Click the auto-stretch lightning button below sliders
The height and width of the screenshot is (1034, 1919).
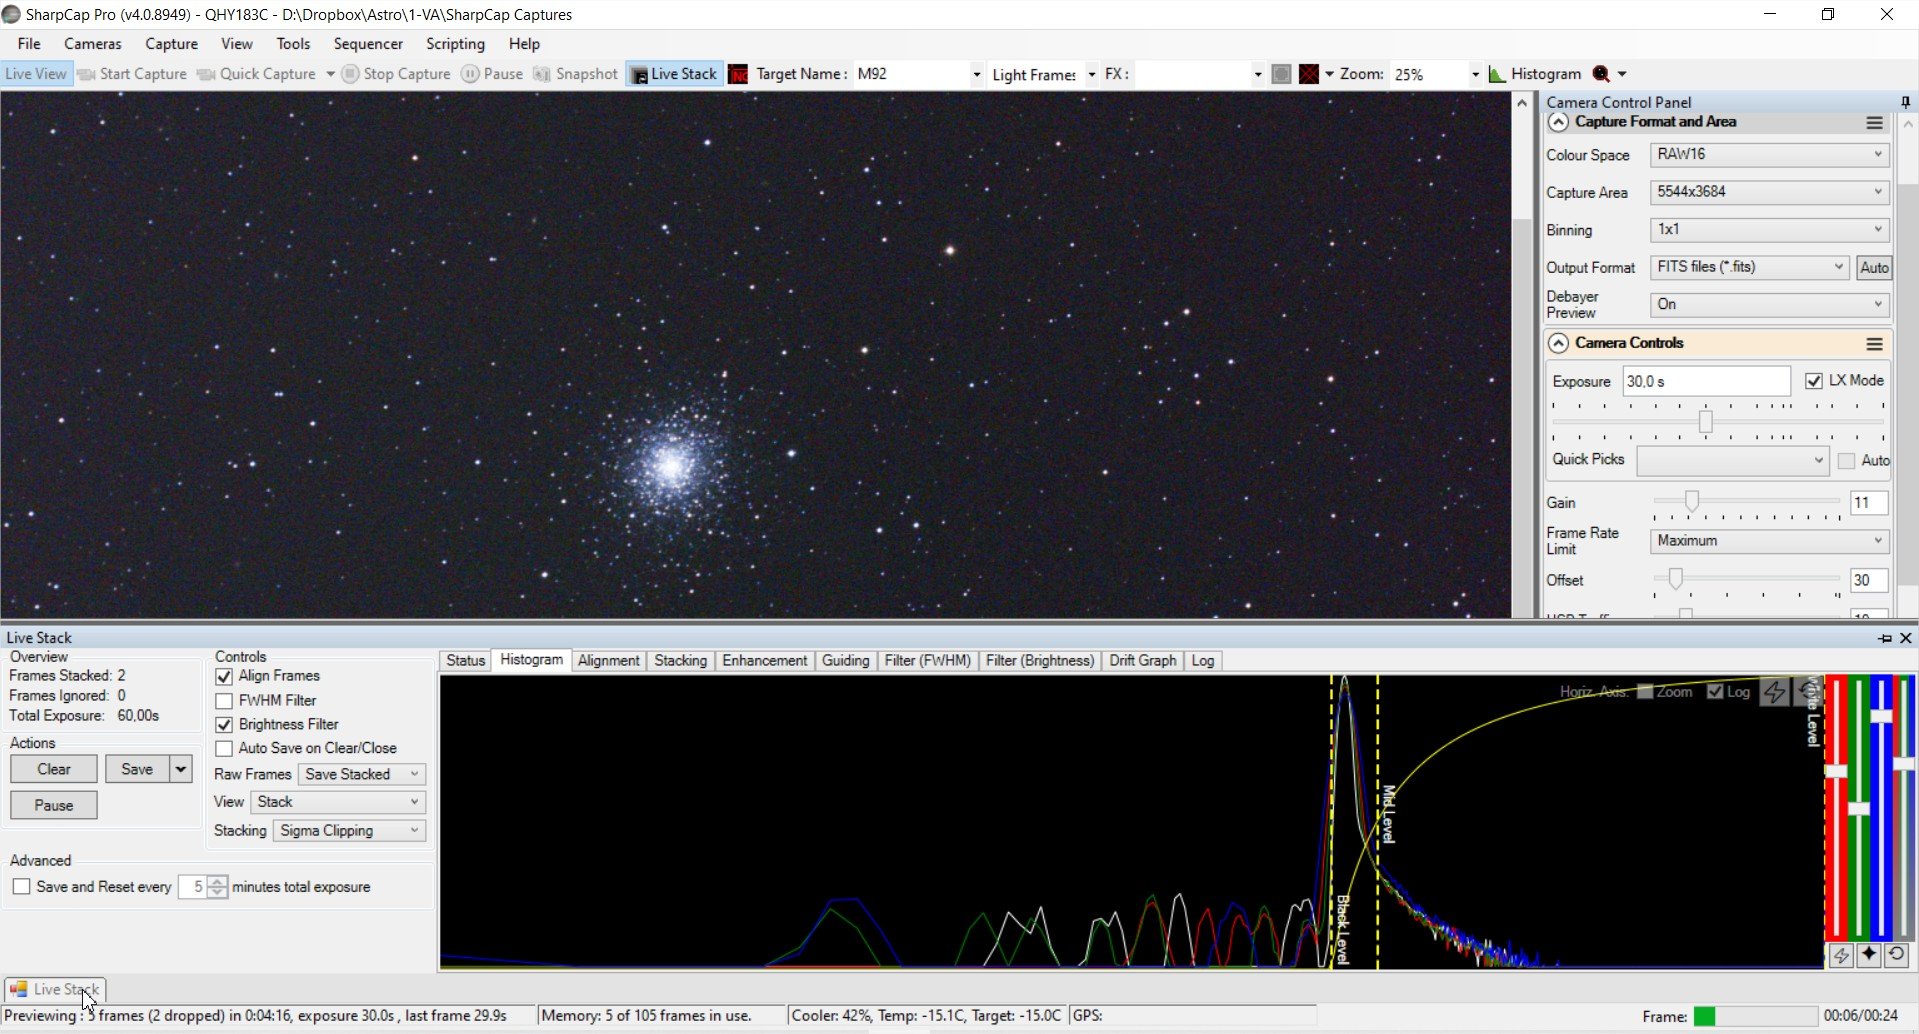pos(1841,955)
